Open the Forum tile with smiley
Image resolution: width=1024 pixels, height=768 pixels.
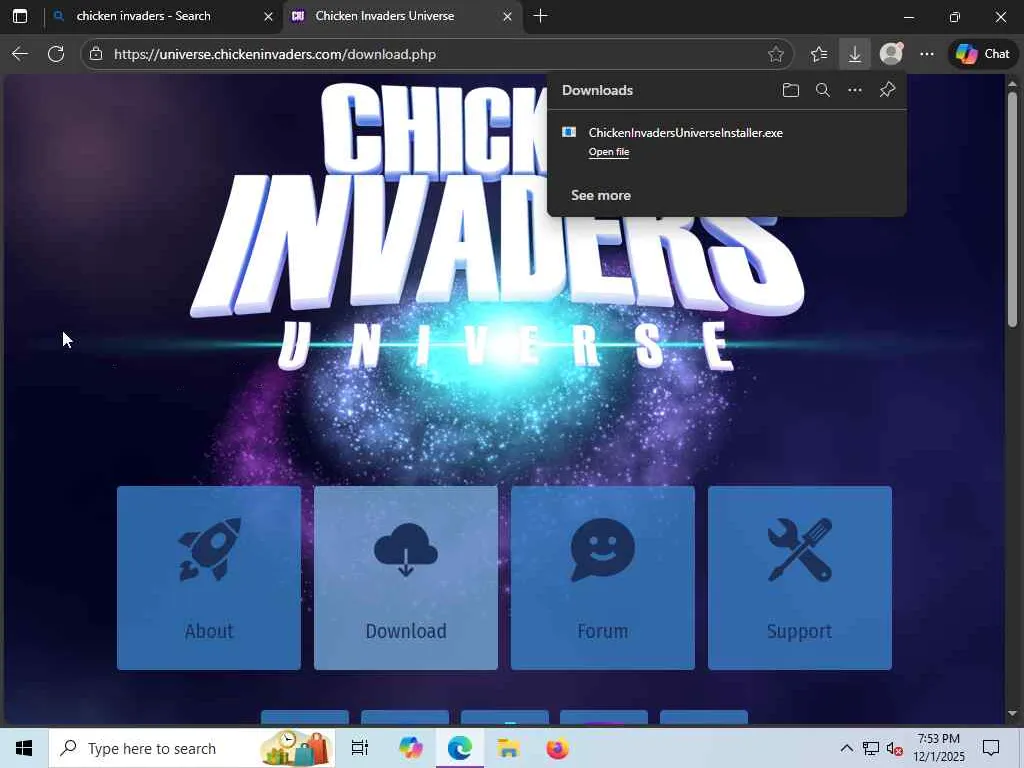(x=603, y=578)
